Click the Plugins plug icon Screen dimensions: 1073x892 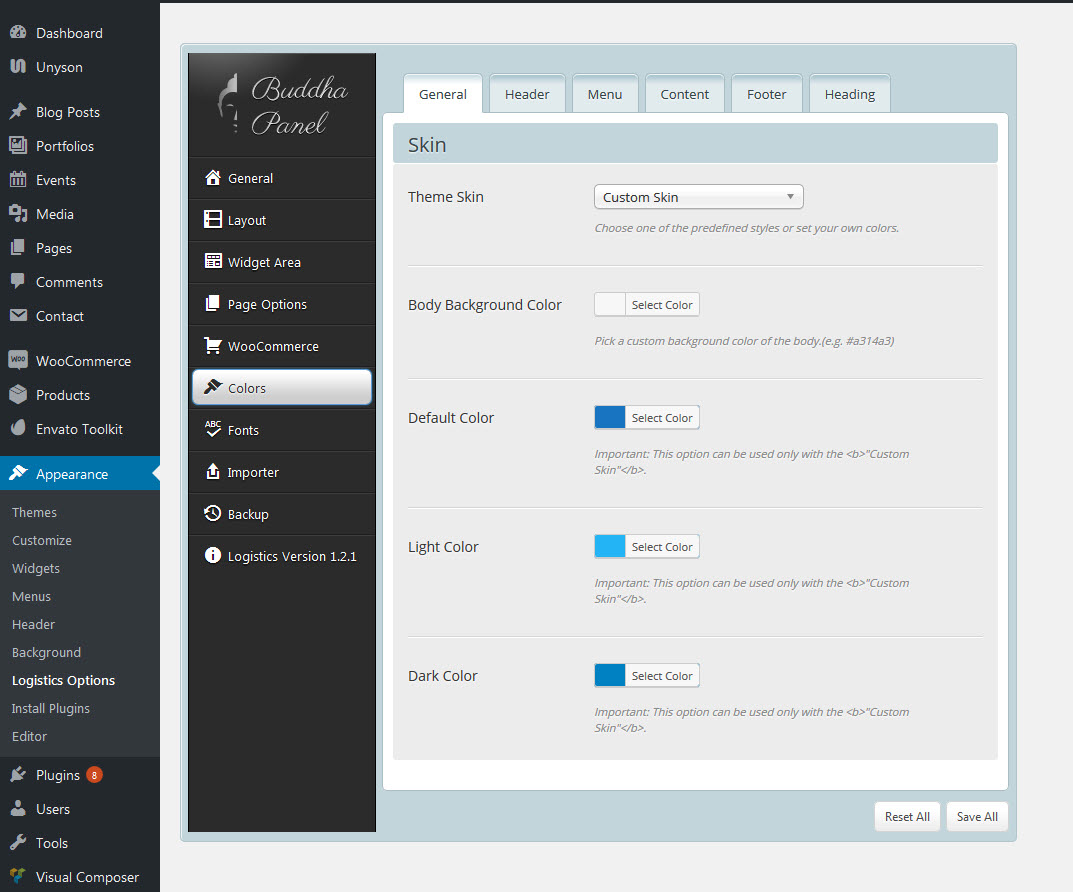pyautogui.click(x=18, y=774)
